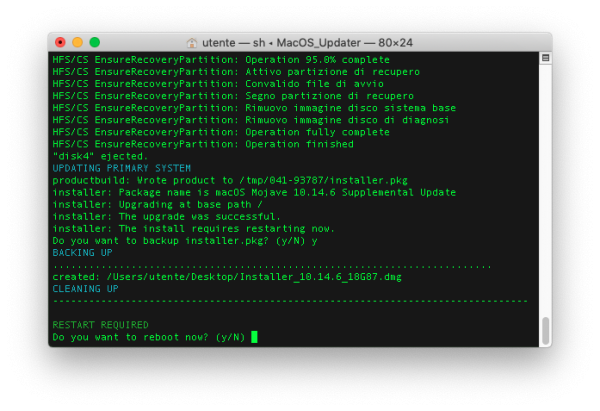
Task: Click the 'Package name is macOS Mojave' line
Action: 254,192
